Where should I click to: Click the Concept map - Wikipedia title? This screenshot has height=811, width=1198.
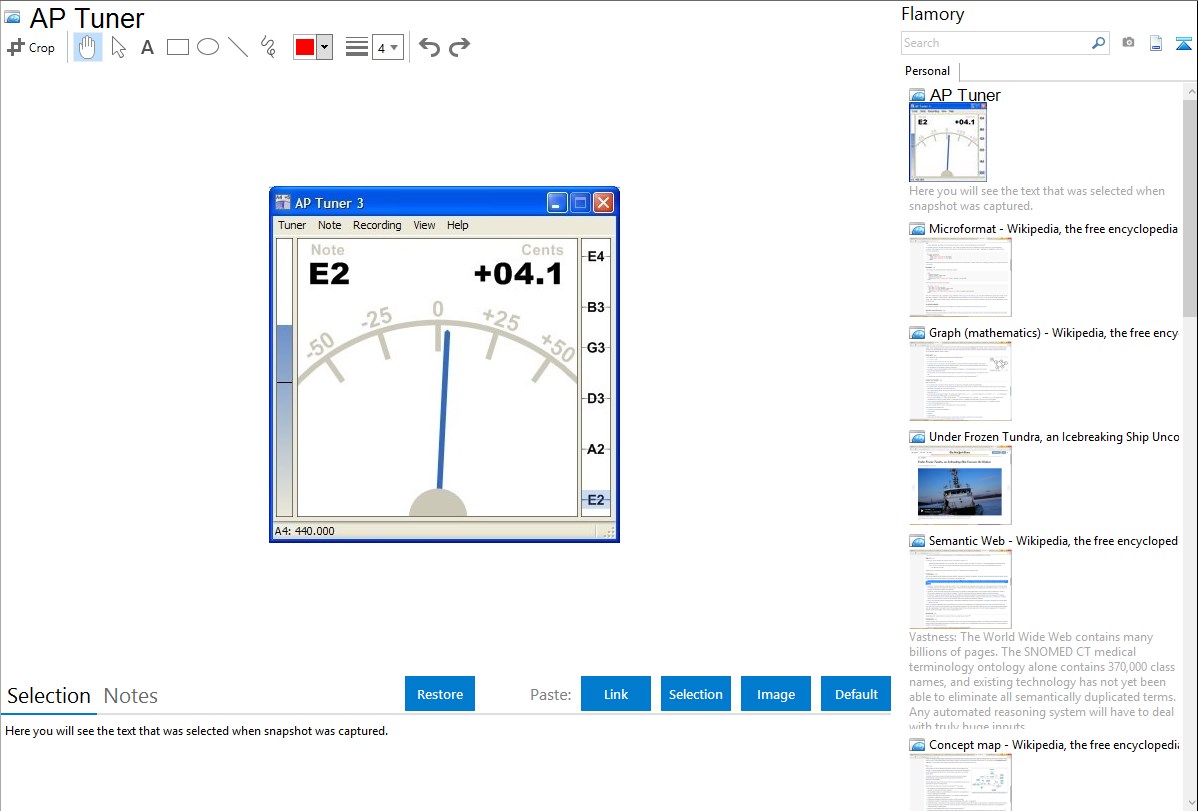(1053, 744)
